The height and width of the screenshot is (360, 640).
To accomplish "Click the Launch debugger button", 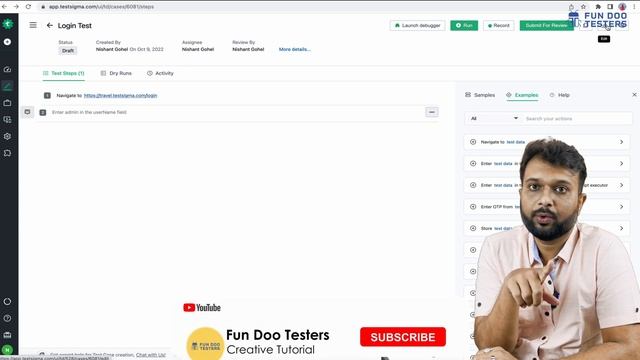I will coord(418,25).
